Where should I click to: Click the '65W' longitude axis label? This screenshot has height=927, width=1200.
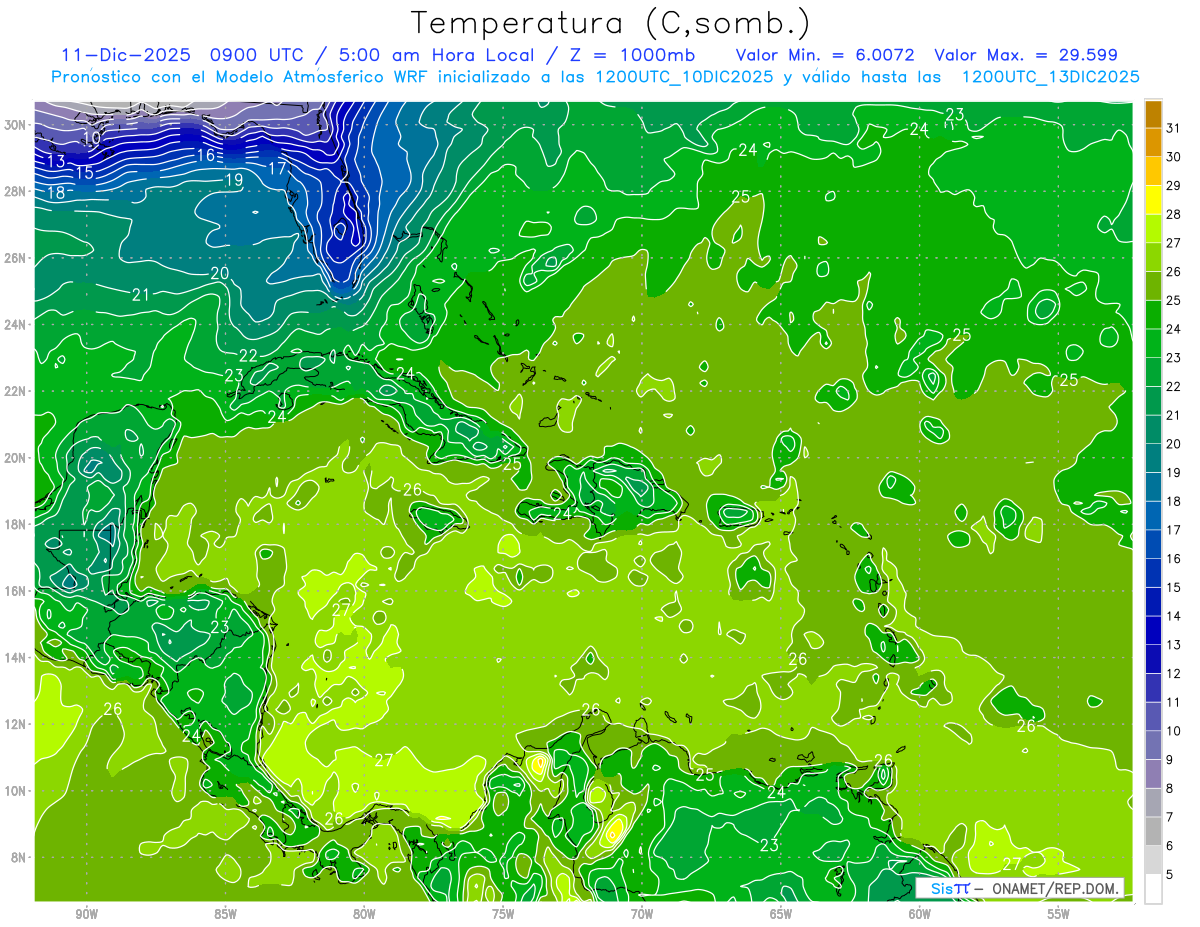pyautogui.click(x=781, y=914)
